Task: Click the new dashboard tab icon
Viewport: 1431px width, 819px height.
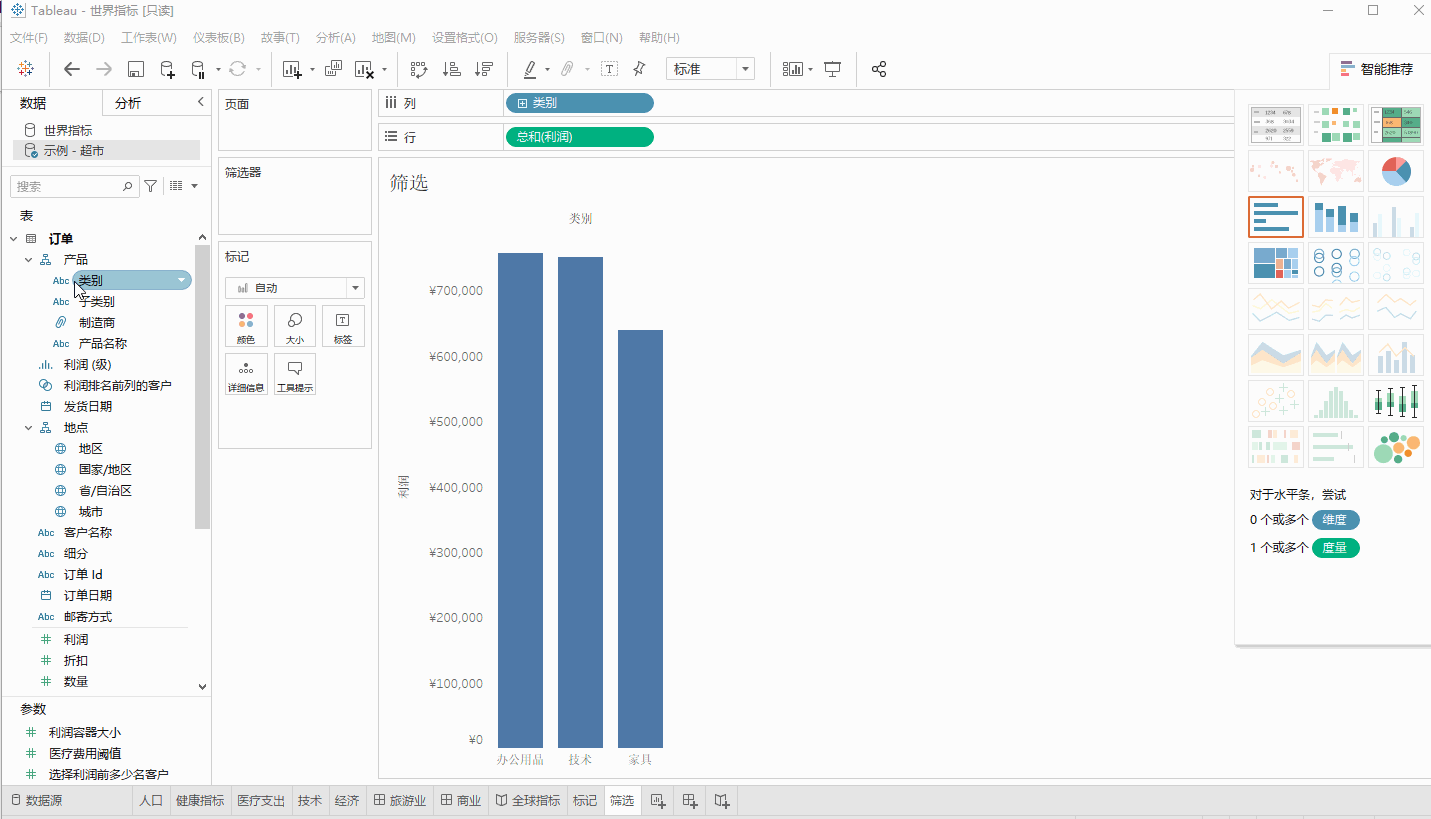Action: [x=690, y=801]
